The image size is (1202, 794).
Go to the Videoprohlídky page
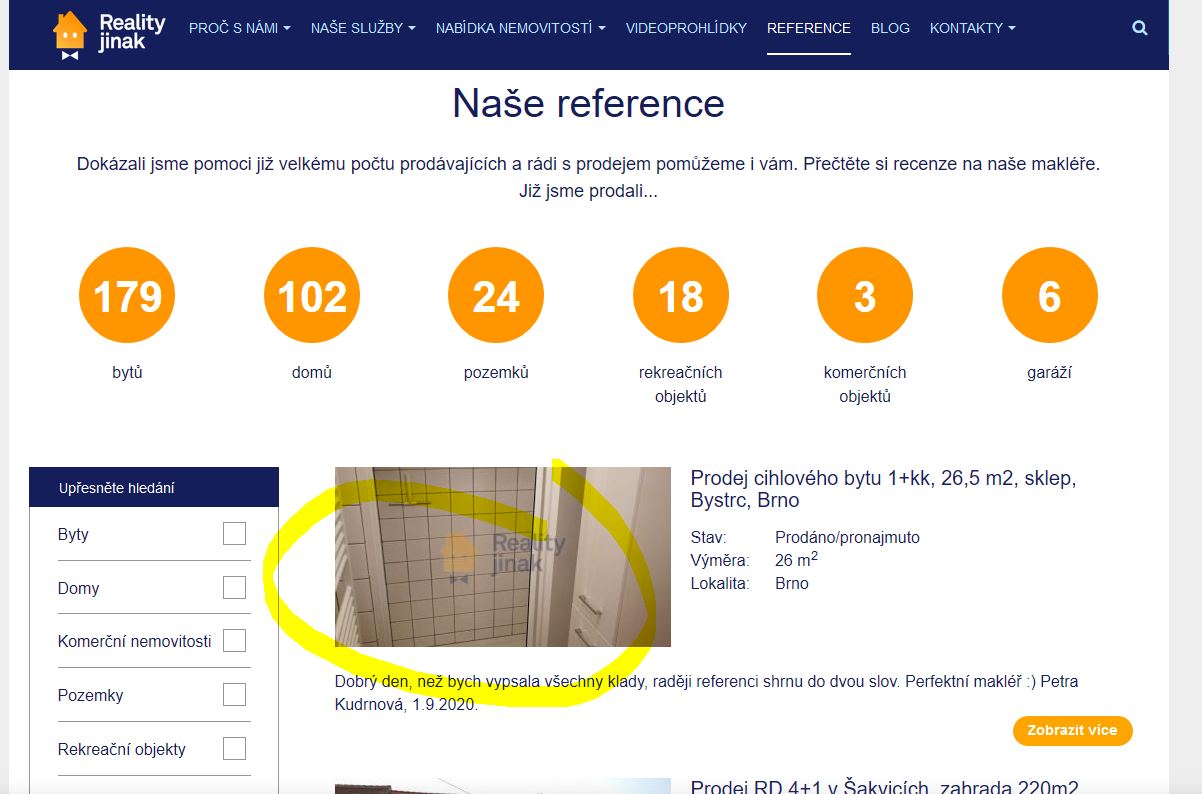coord(686,28)
